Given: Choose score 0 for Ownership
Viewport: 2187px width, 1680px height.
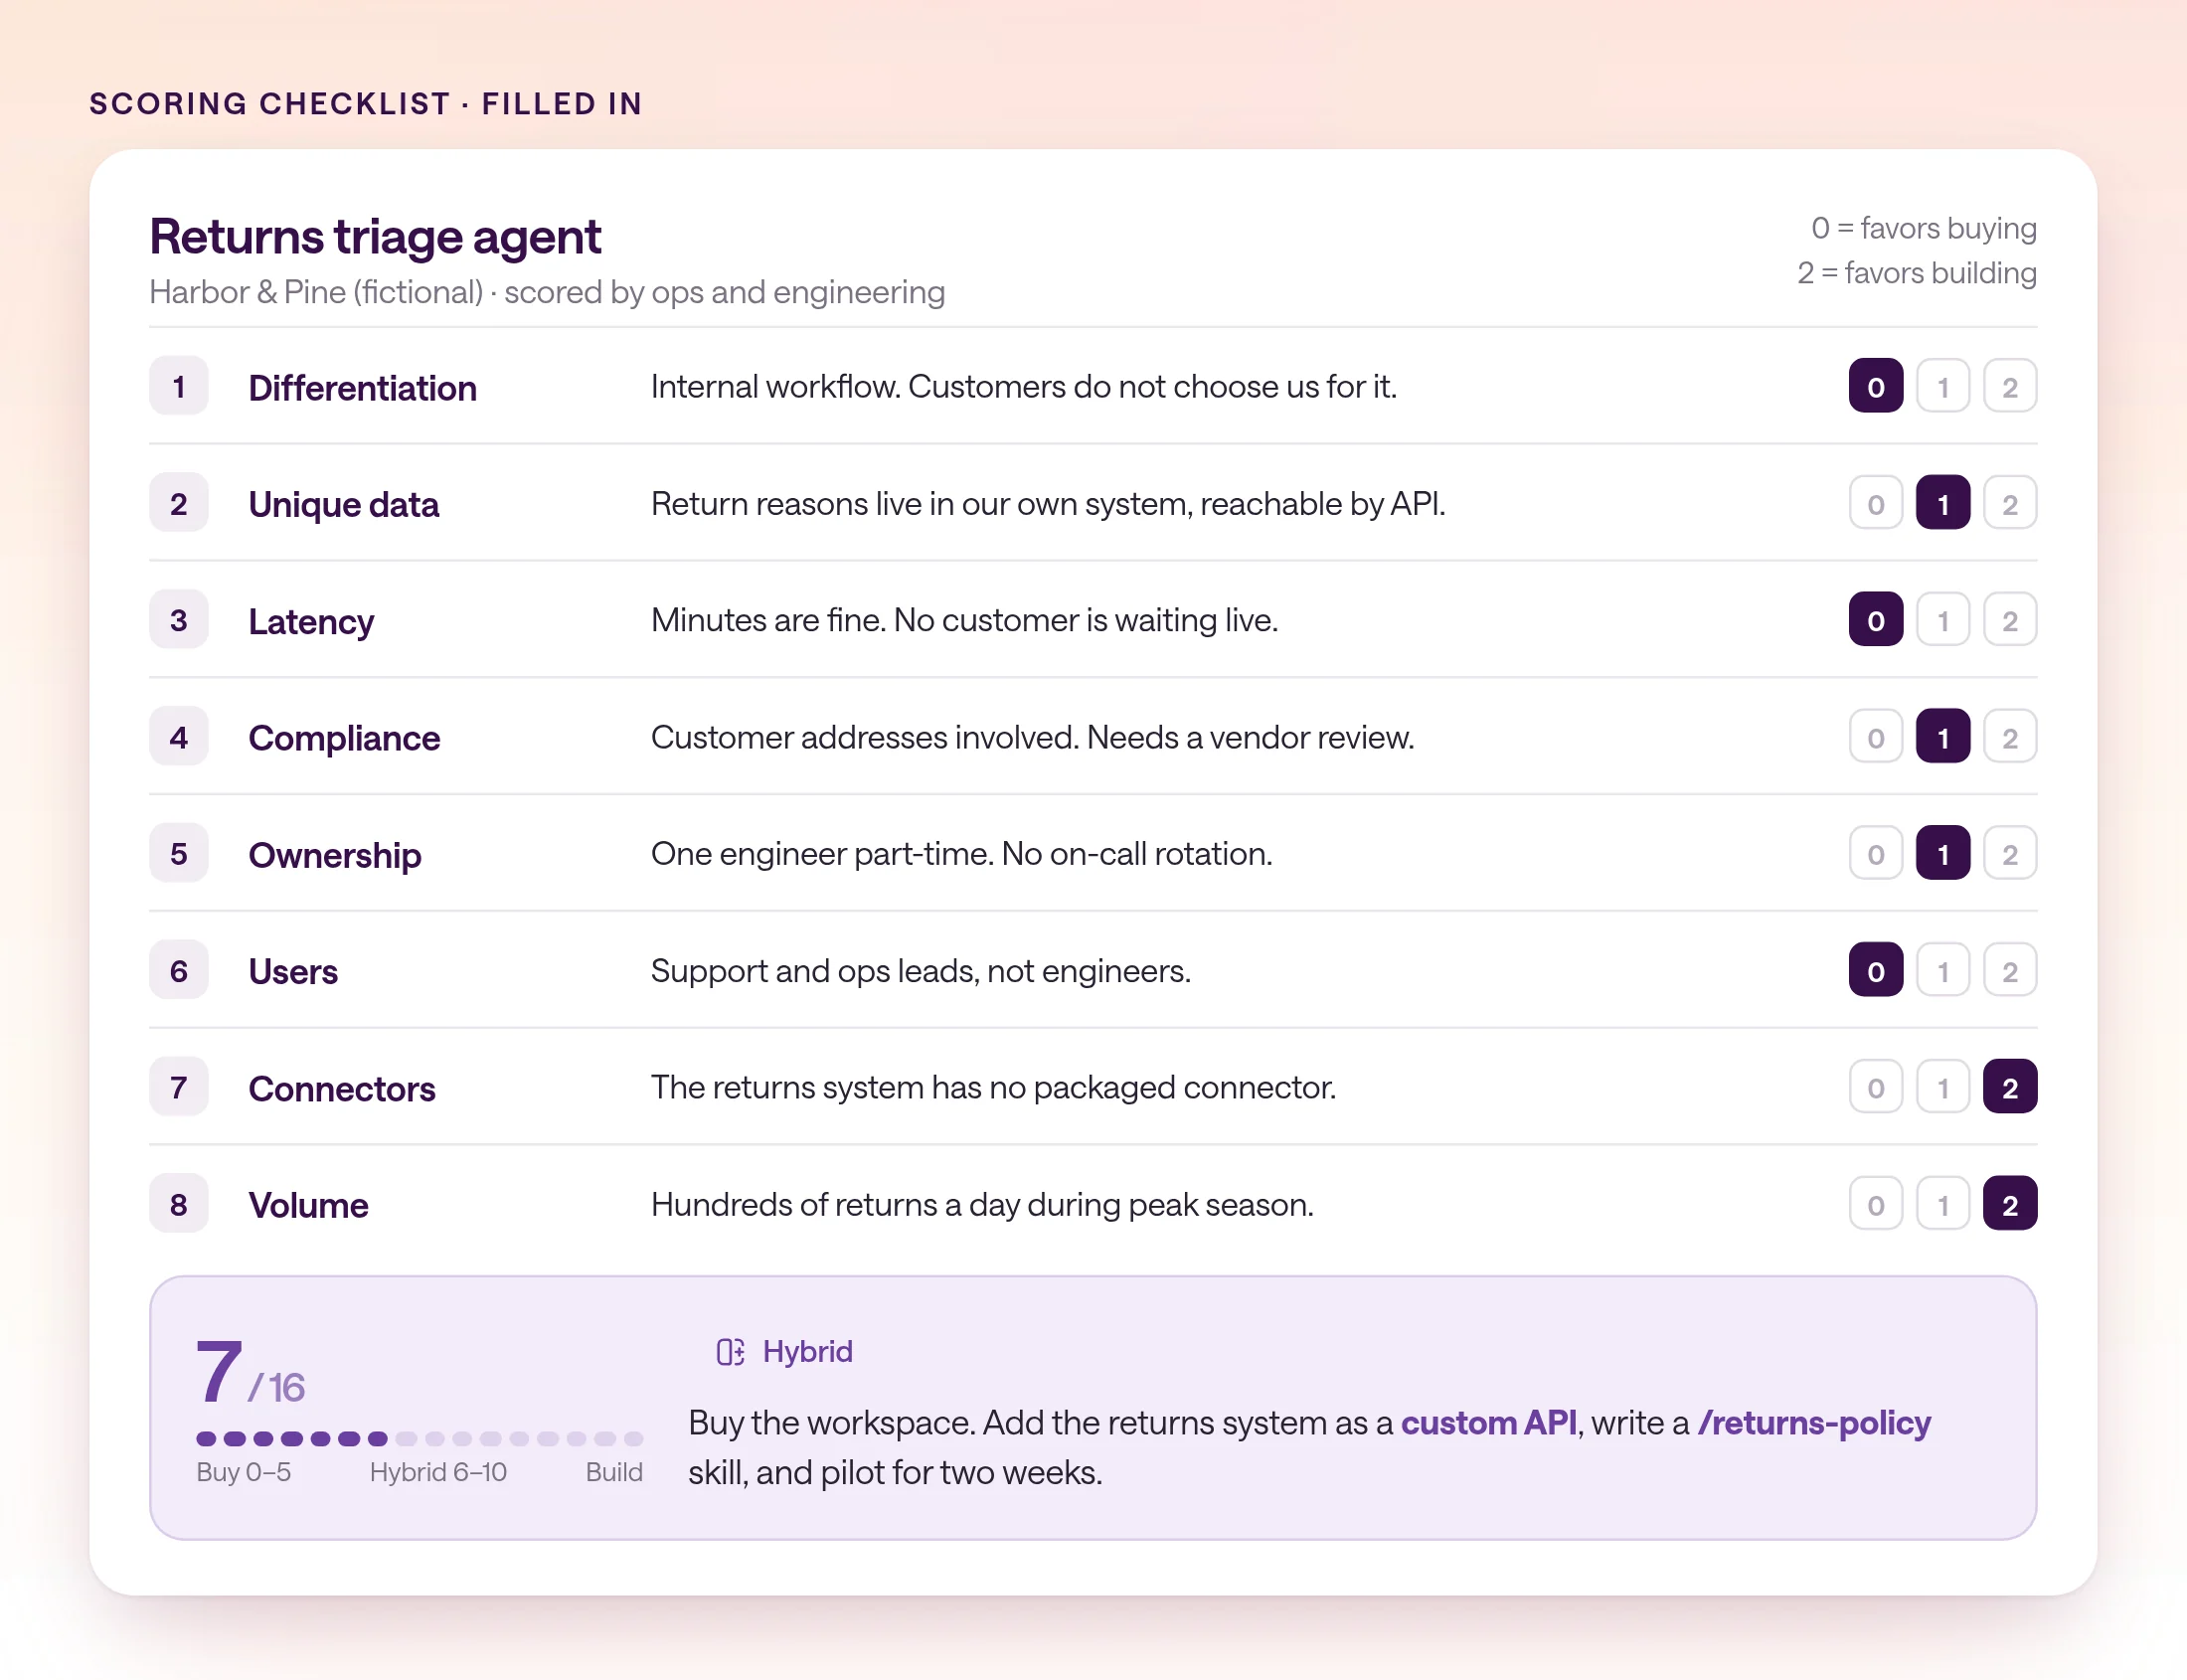Looking at the screenshot, I should point(1875,853).
